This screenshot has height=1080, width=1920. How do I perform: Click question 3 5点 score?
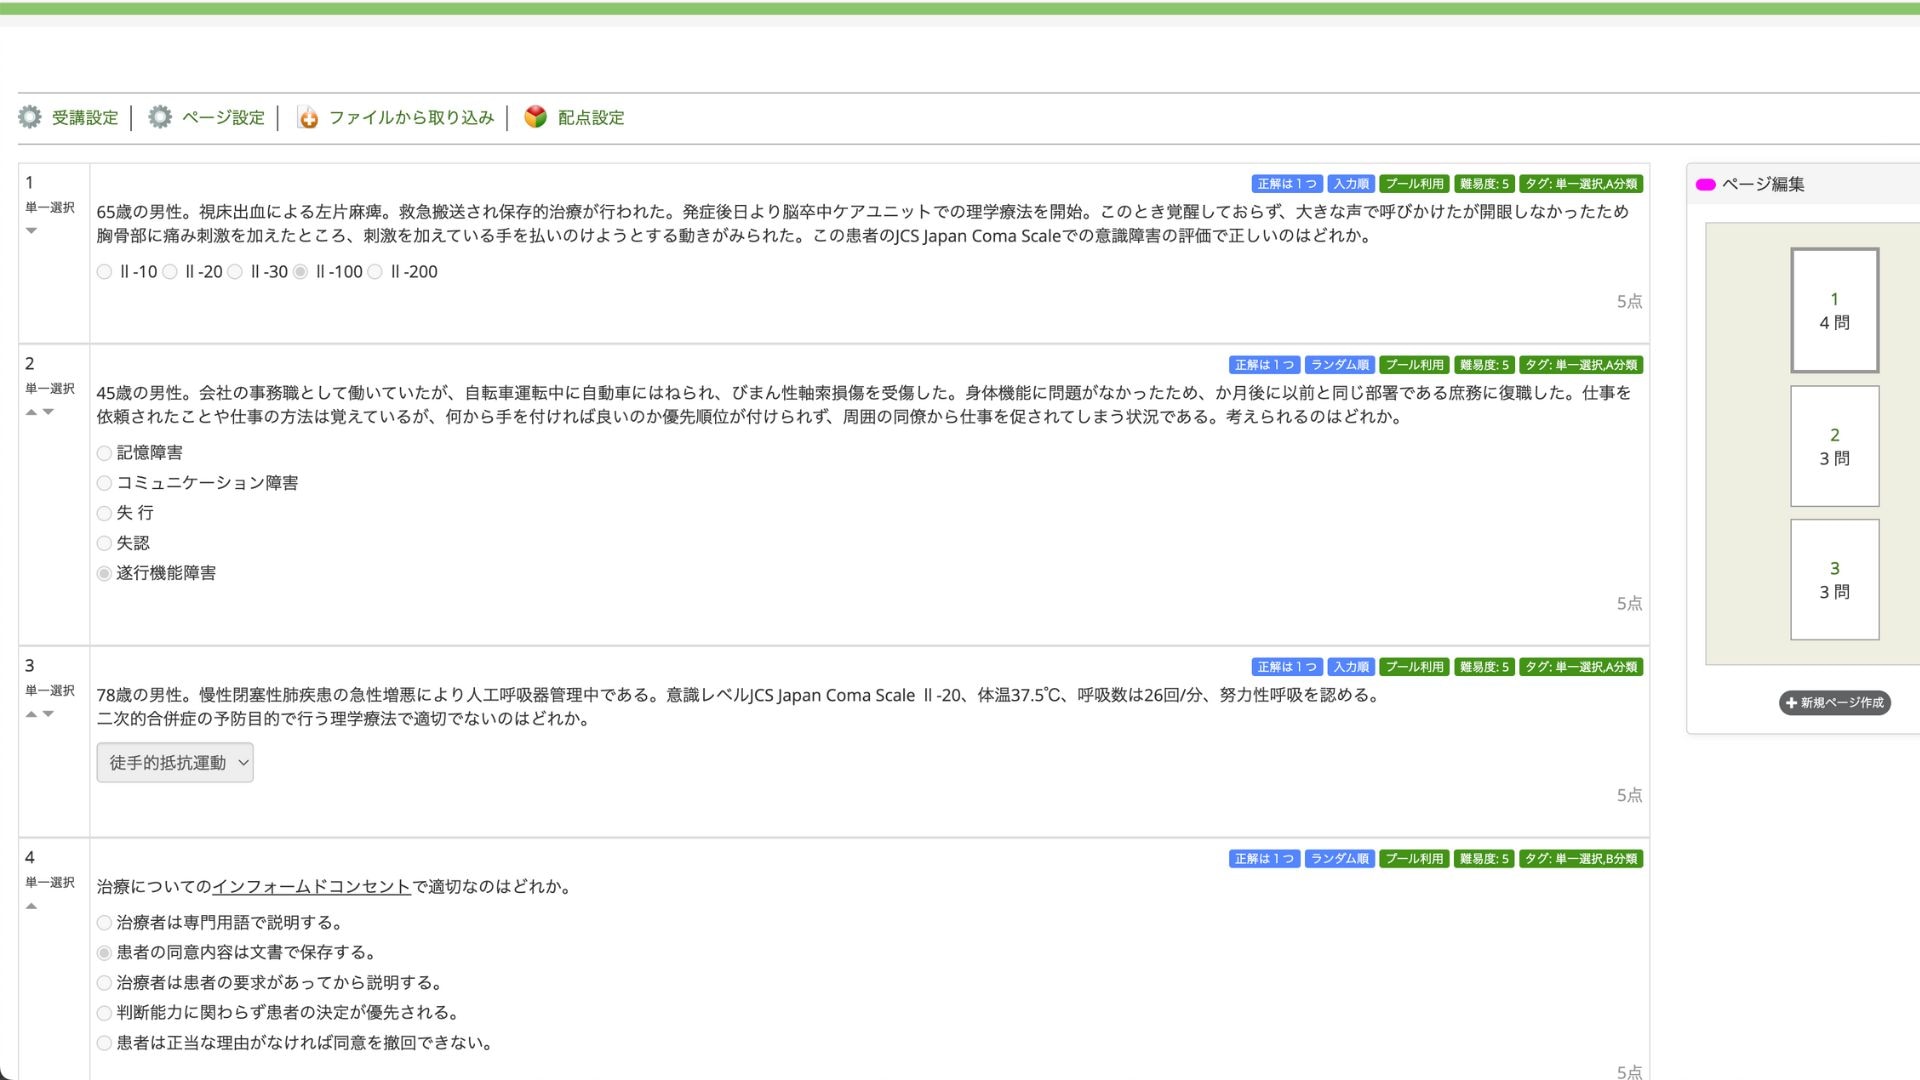point(1629,796)
